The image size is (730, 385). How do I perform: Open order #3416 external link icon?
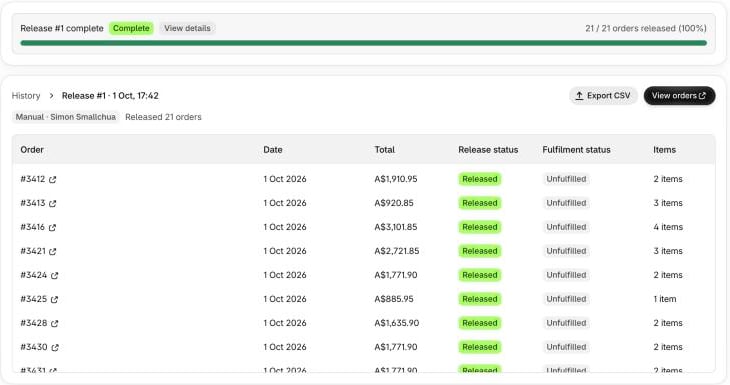point(52,228)
